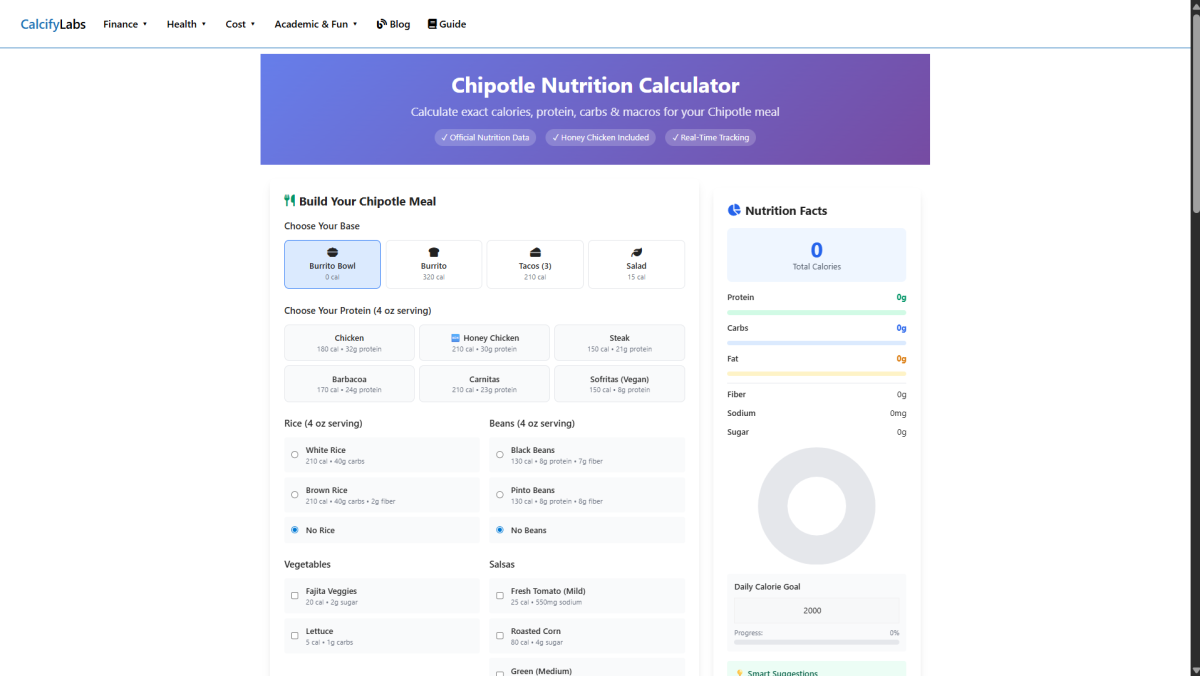Choose the Black Beans radio option

(499, 455)
